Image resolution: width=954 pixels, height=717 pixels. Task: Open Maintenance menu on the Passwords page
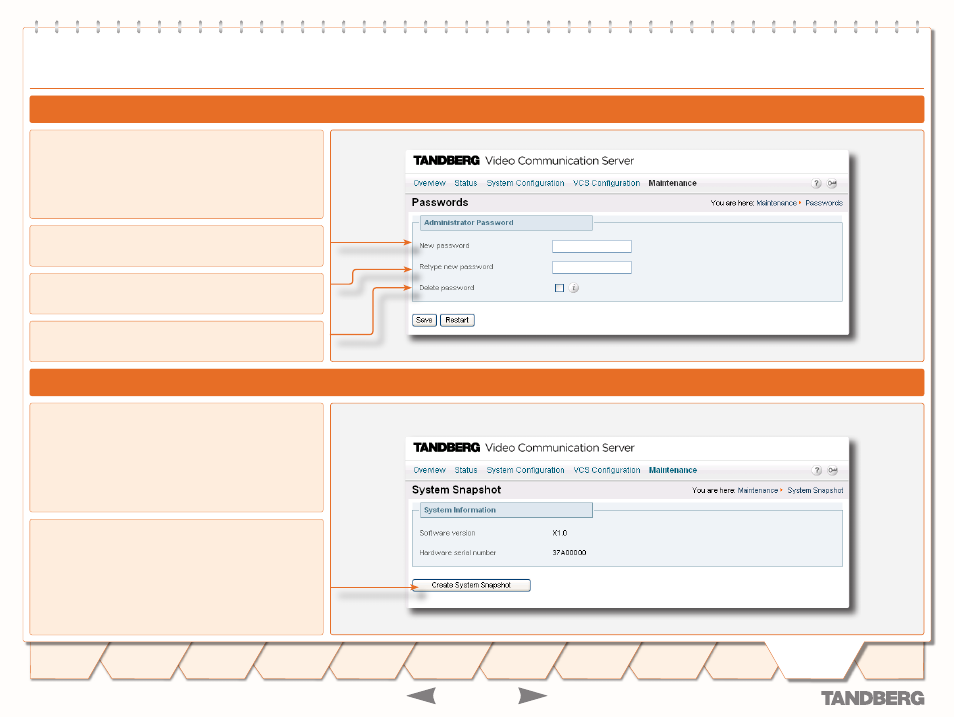pyautogui.click(x=672, y=183)
